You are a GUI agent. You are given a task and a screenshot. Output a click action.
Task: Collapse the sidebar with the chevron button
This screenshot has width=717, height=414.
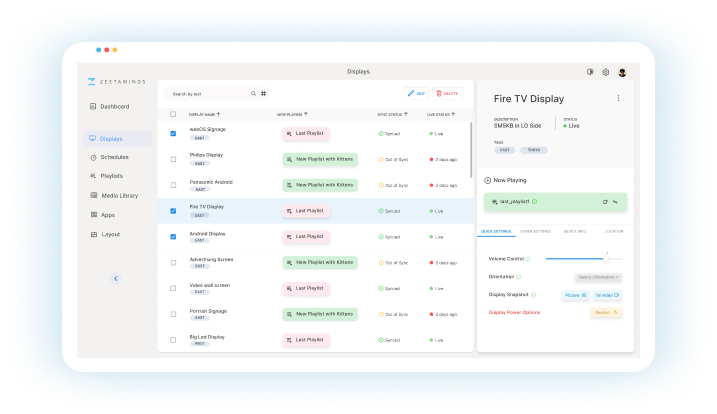click(x=116, y=278)
